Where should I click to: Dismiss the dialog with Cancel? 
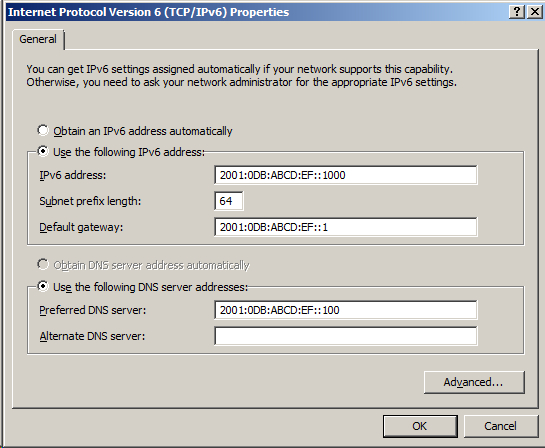(x=501, y=426)
